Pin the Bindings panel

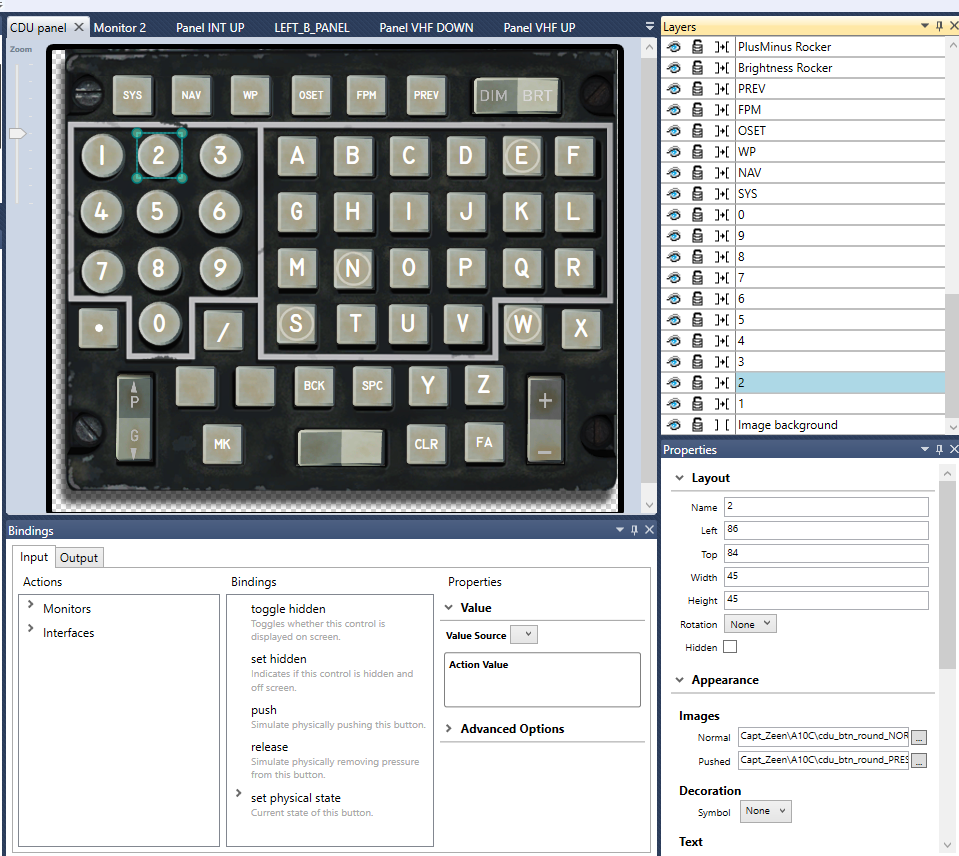(634, 529)
